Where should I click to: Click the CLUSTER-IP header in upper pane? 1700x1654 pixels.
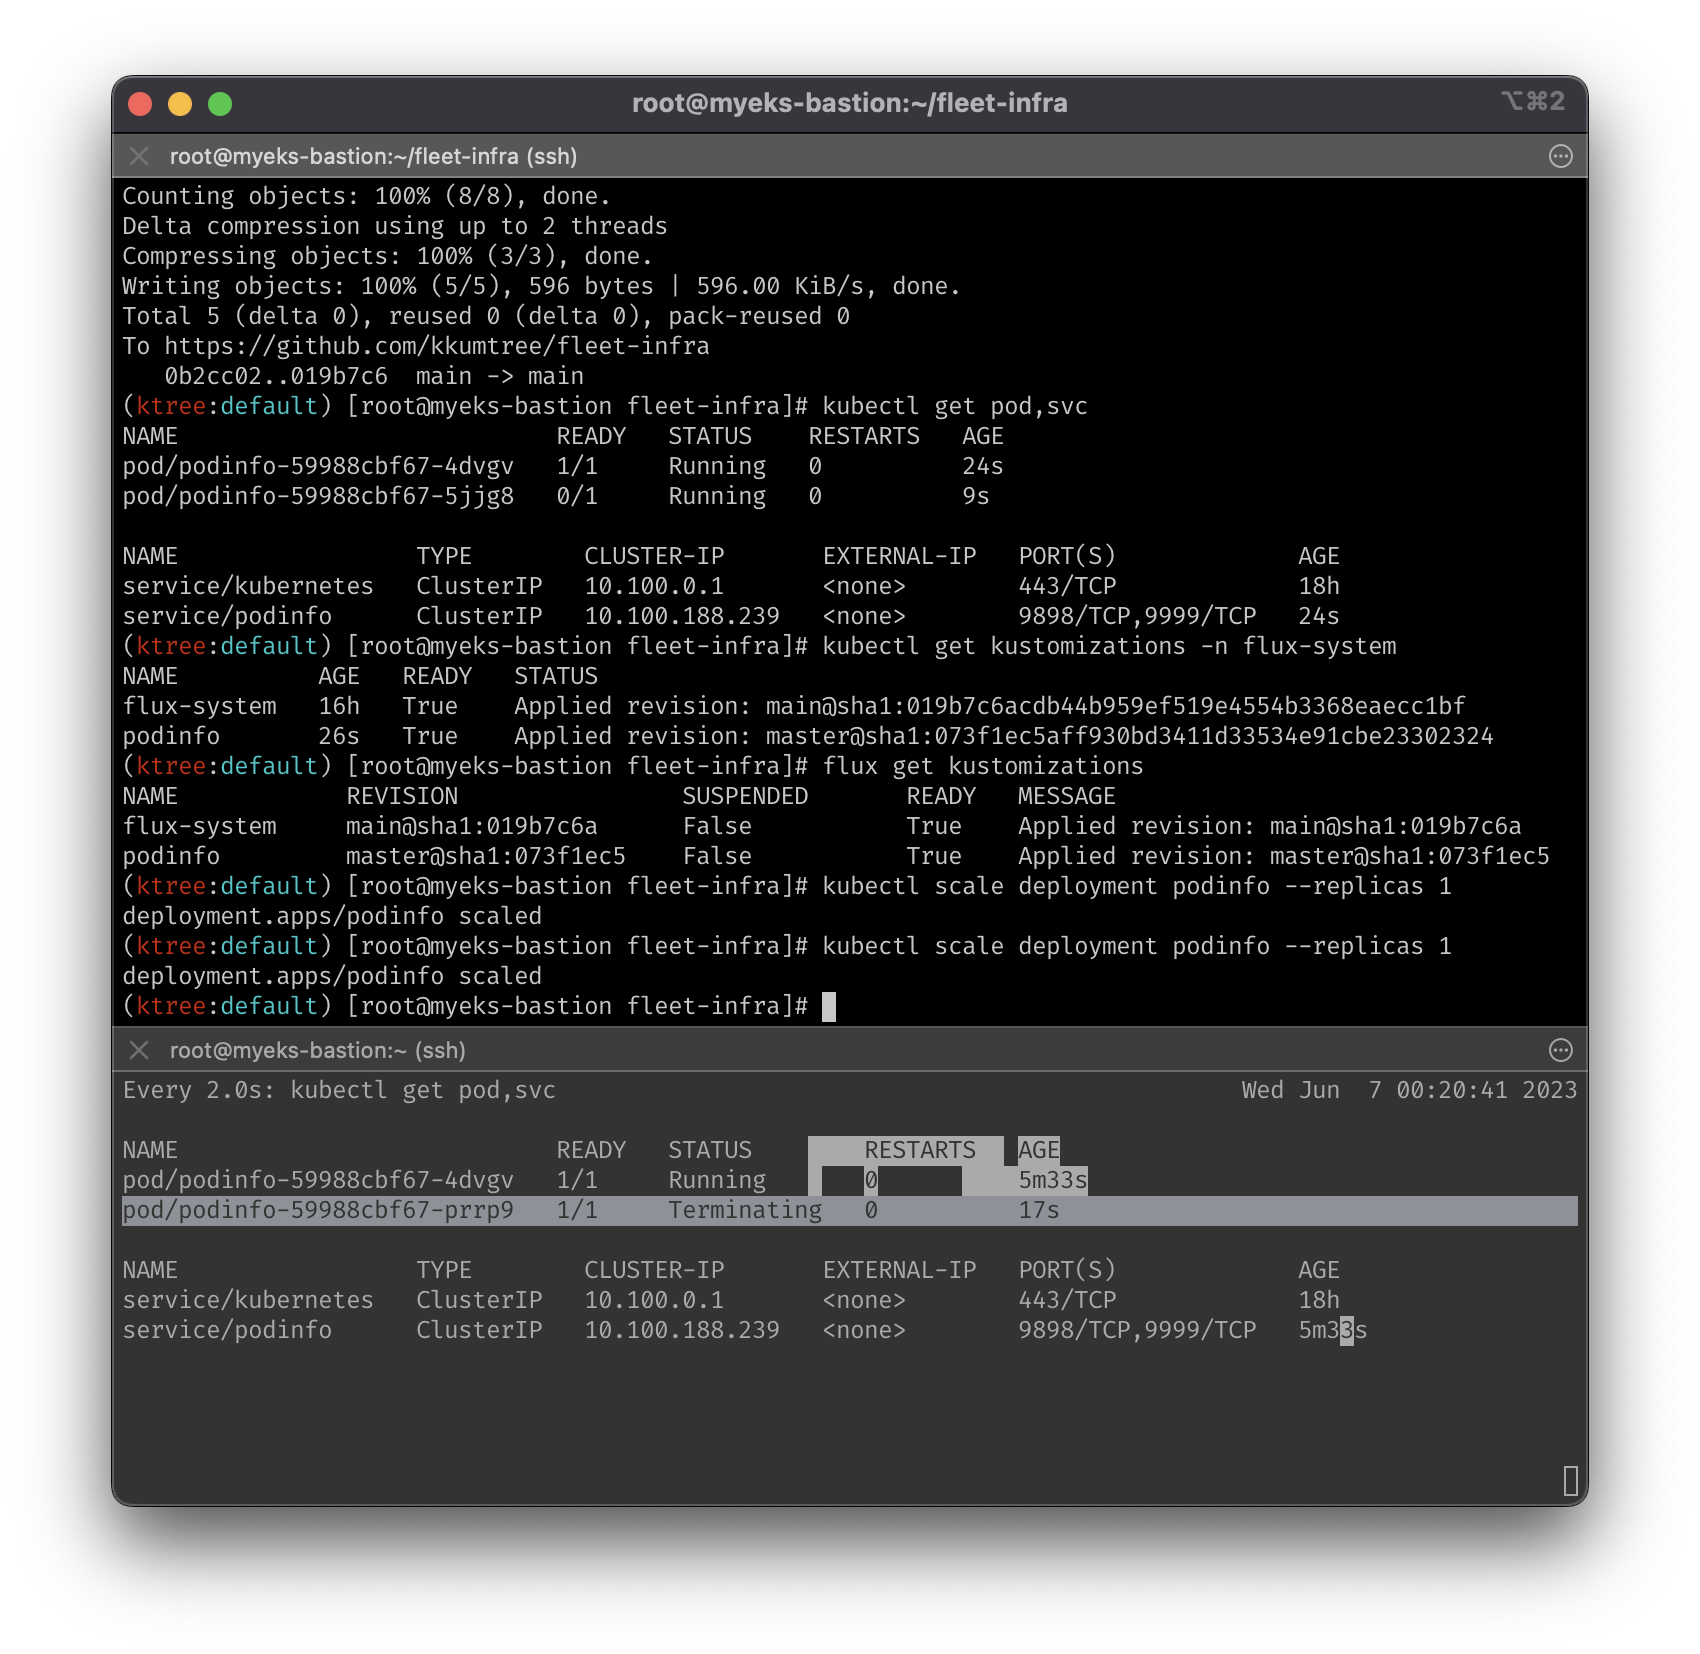coord(654,556)
